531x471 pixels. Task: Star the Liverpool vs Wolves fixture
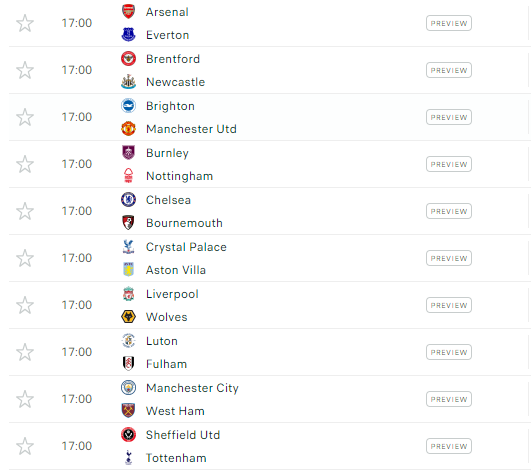(x=25, y=305)
